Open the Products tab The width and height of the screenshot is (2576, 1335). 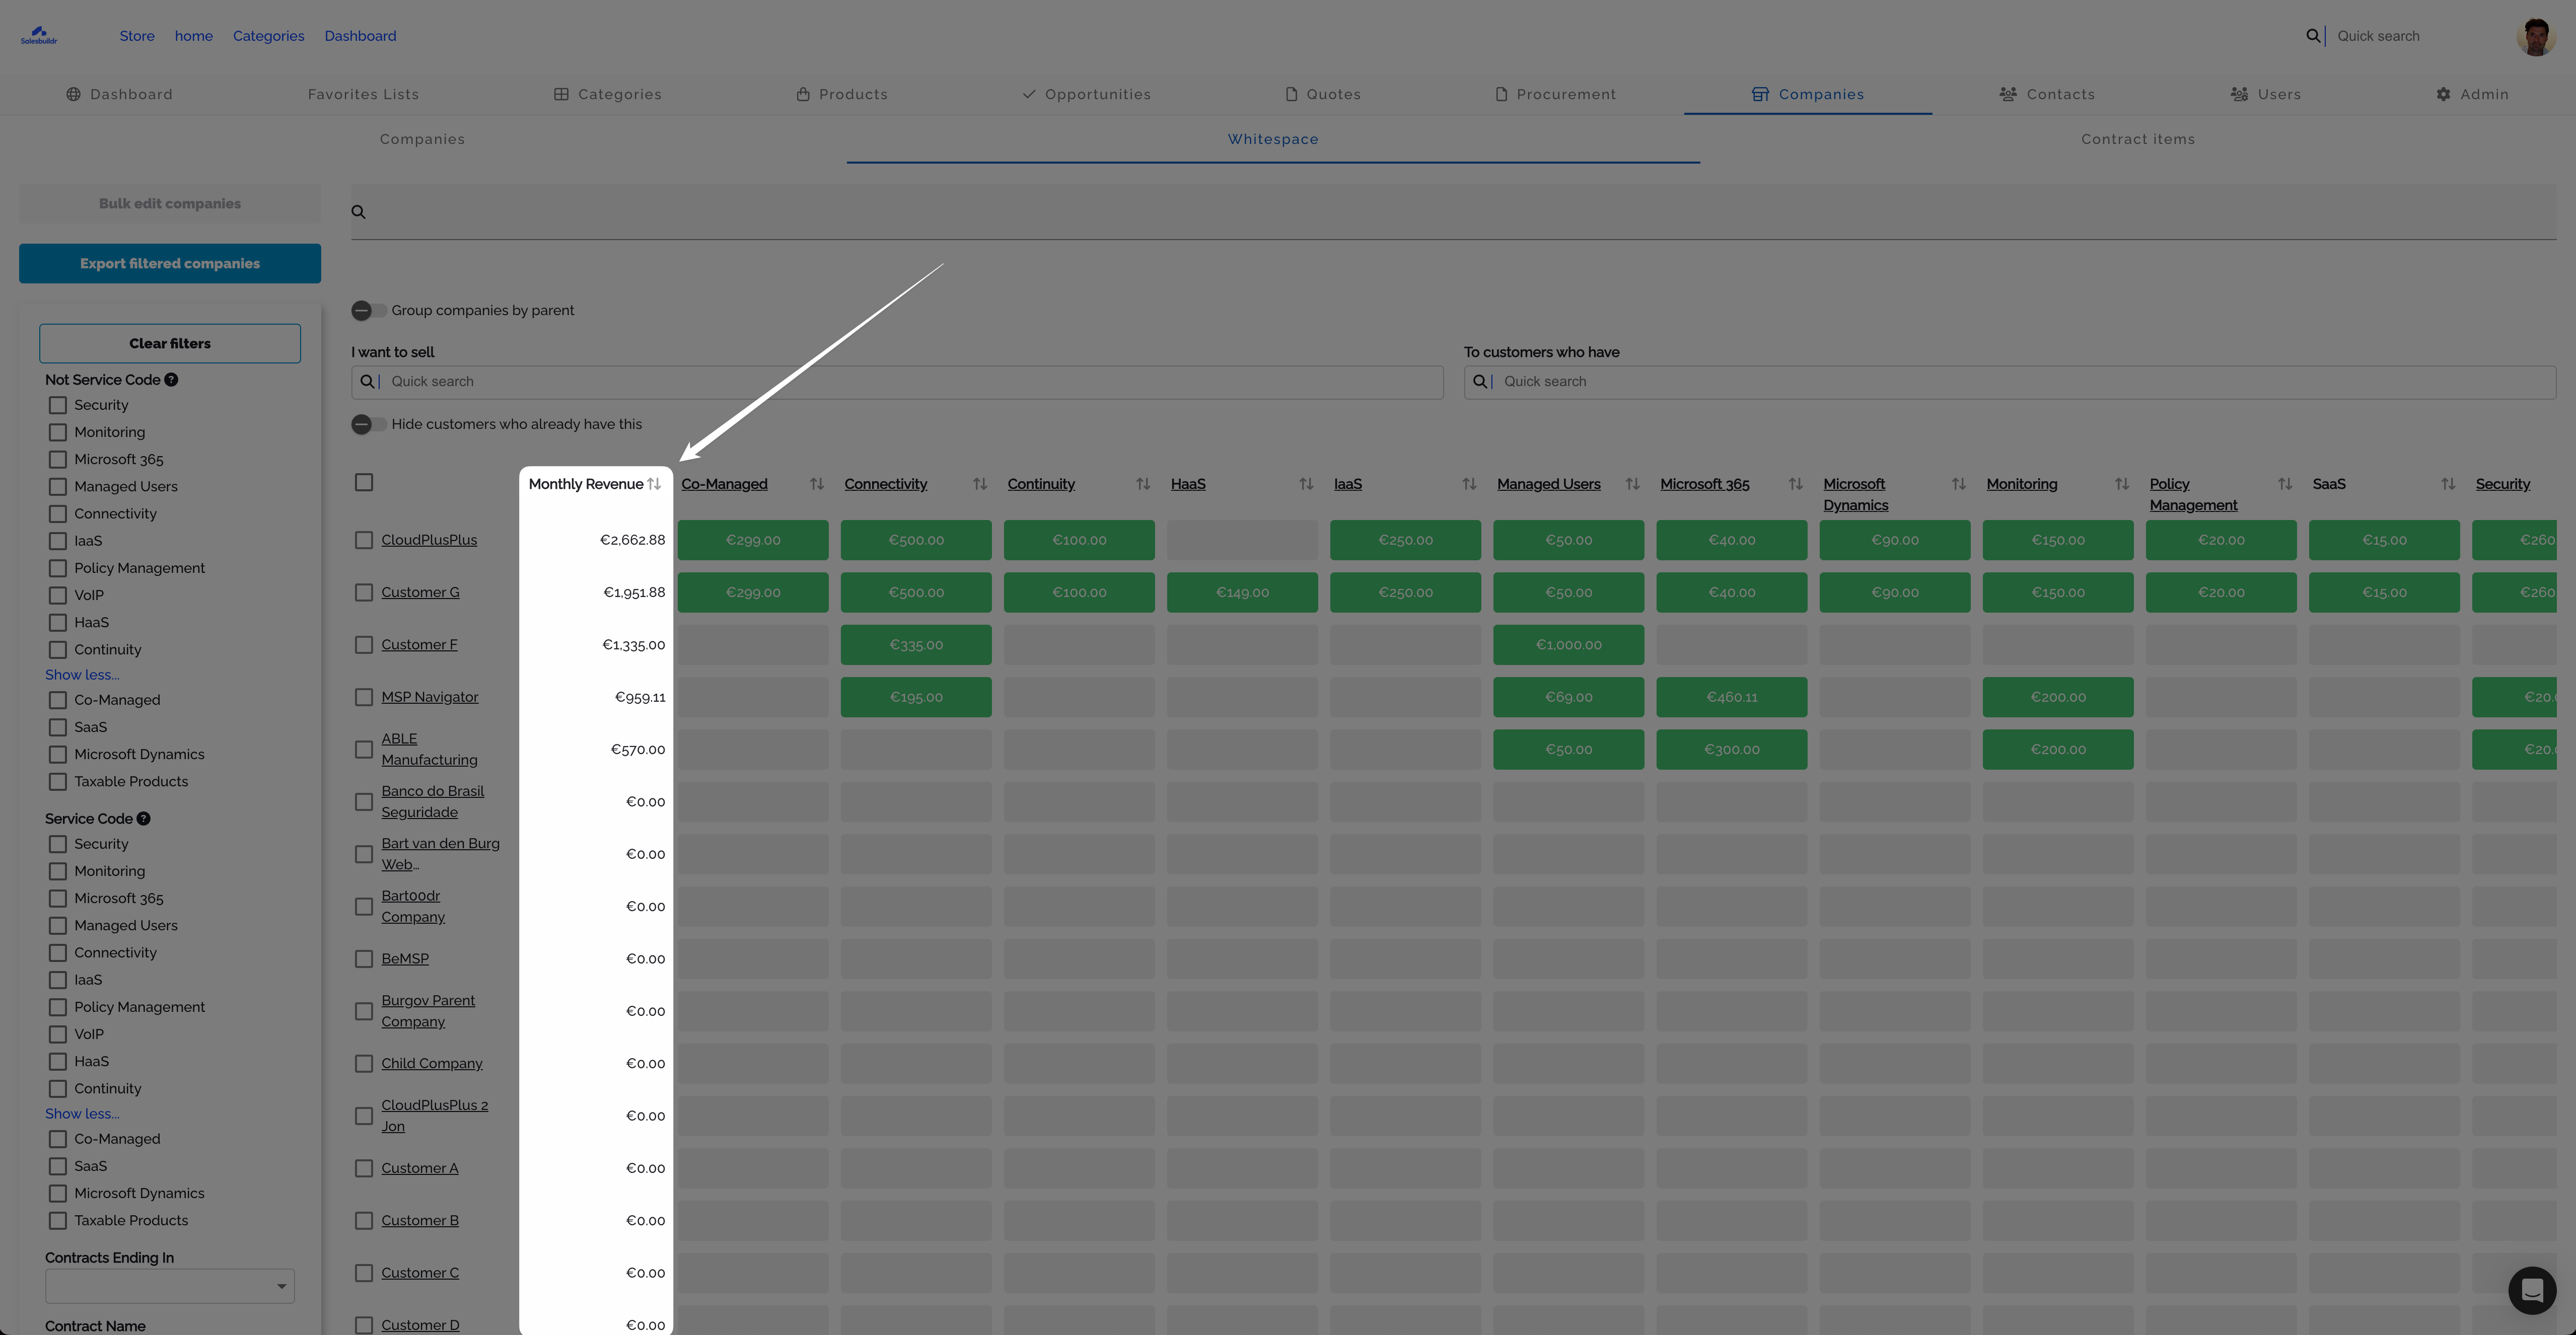tap(842, 95)
